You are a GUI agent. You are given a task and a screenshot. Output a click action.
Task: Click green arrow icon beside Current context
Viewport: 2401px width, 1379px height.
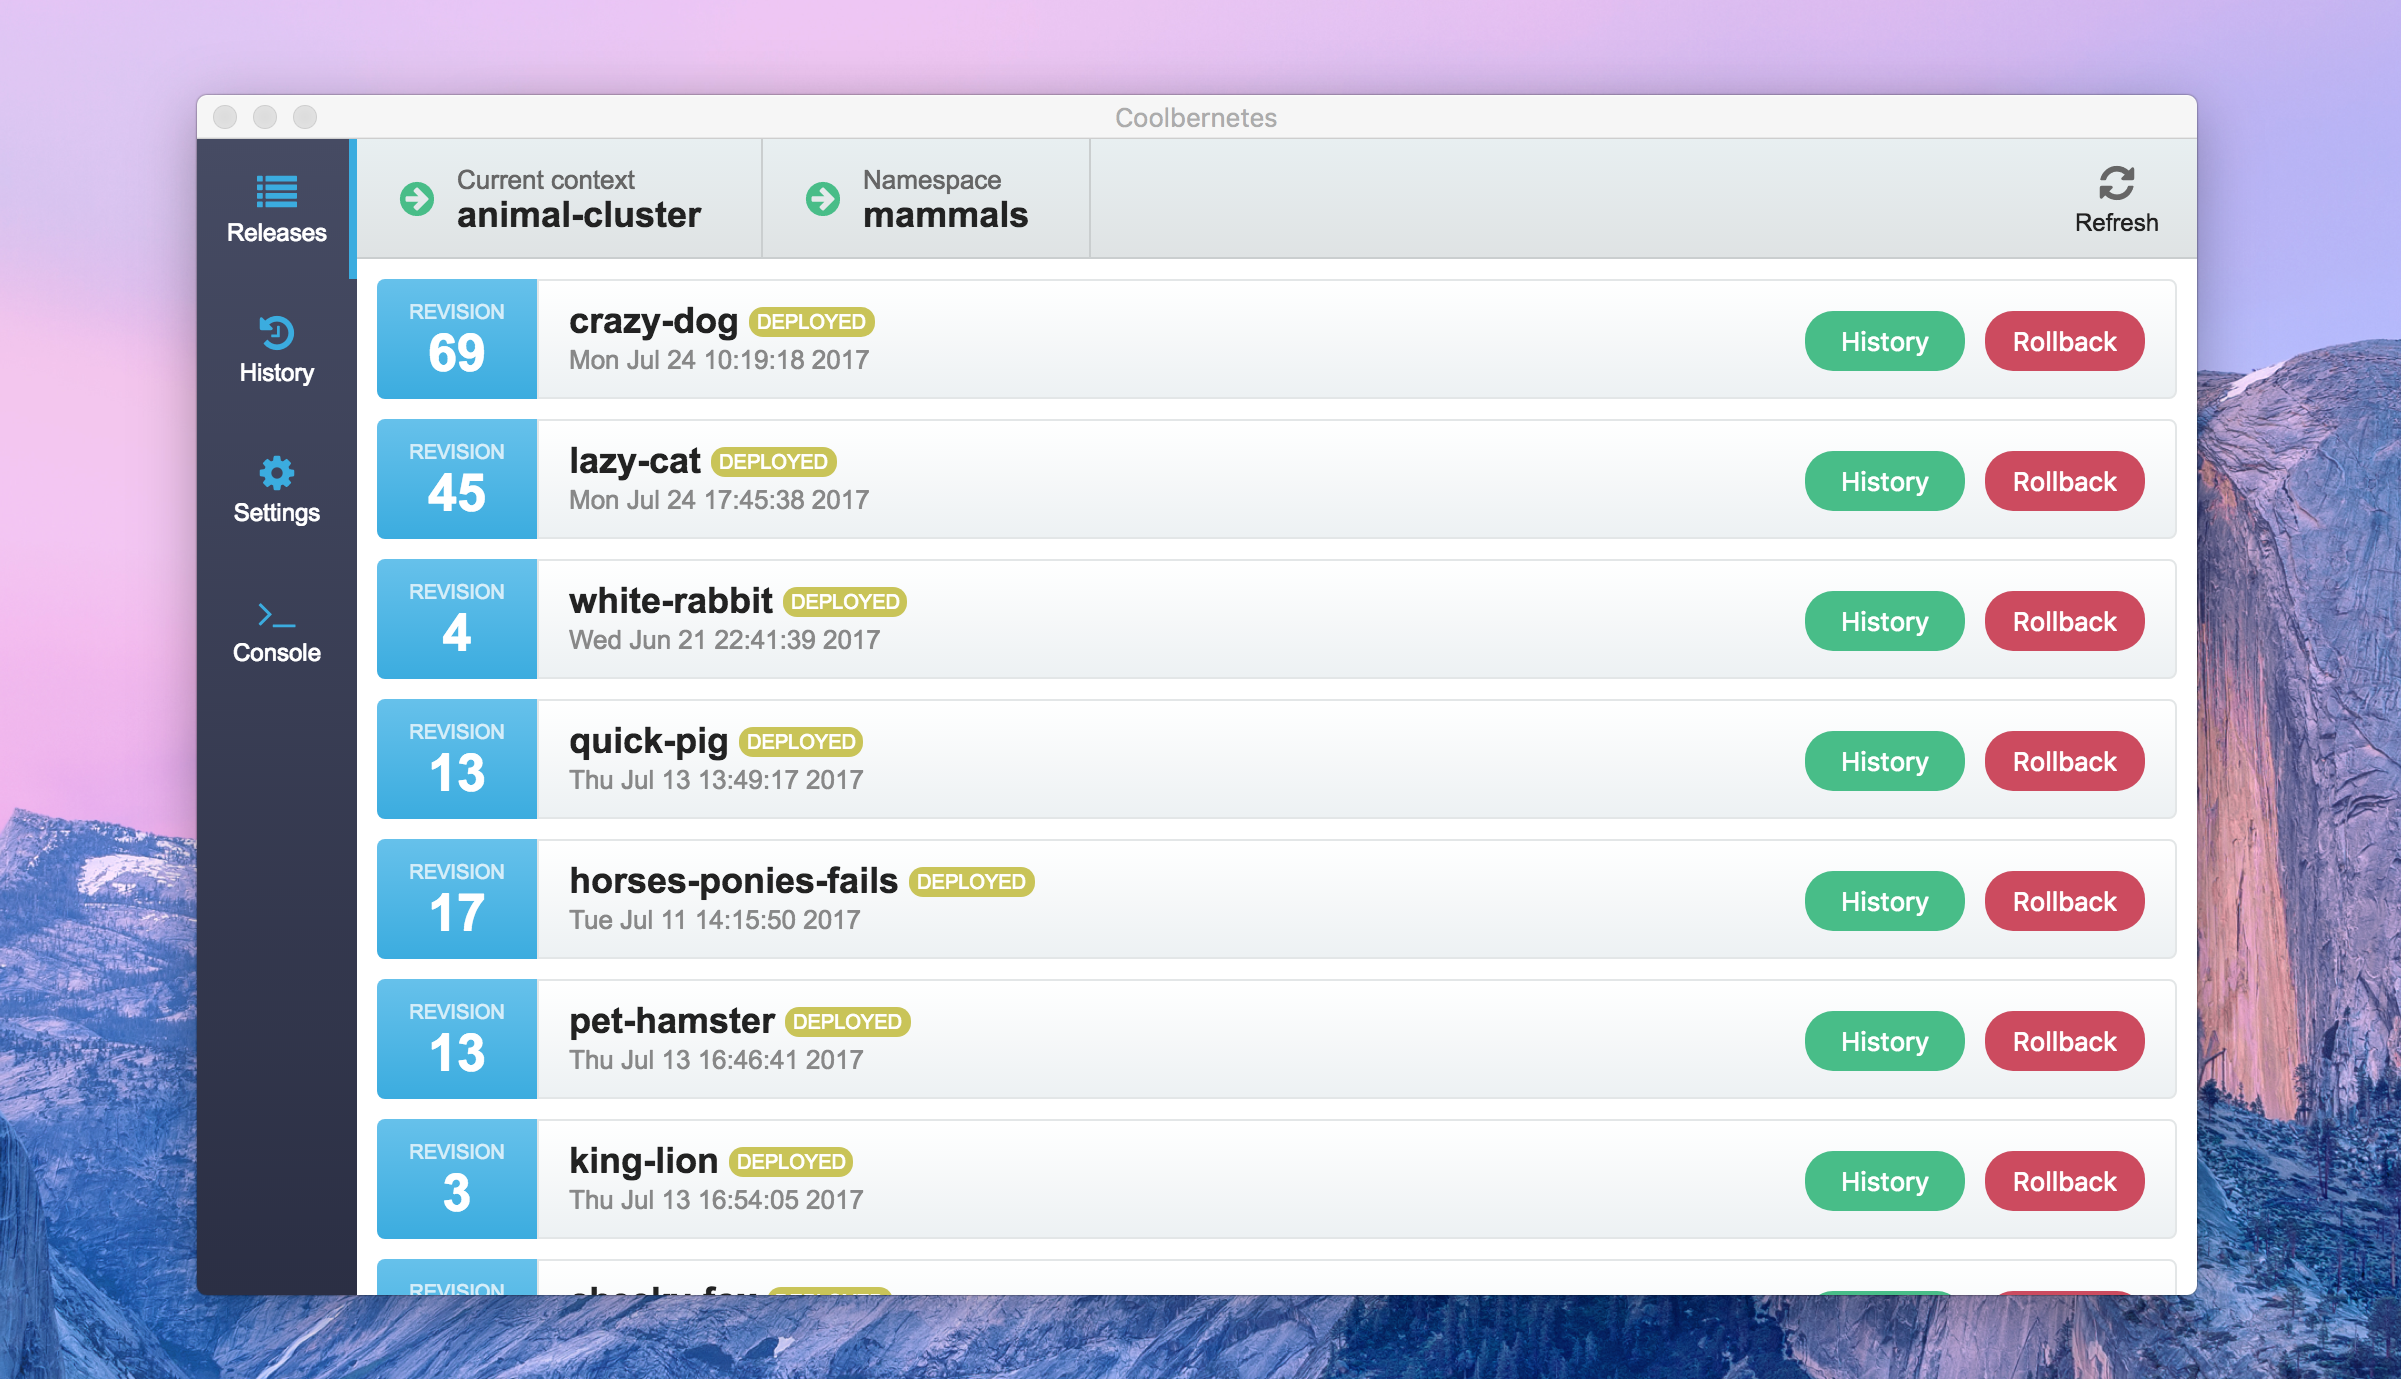click(417, 199)
